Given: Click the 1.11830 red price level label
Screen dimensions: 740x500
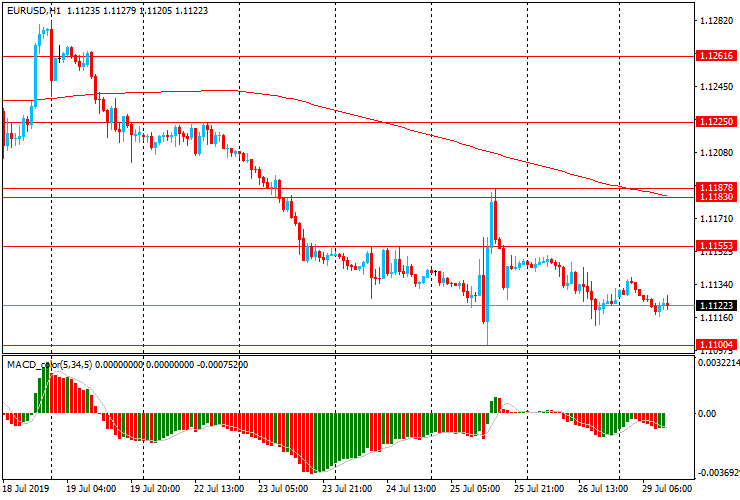Looking at the screenshot, I should pyautogui.click(x=716, y=196).
